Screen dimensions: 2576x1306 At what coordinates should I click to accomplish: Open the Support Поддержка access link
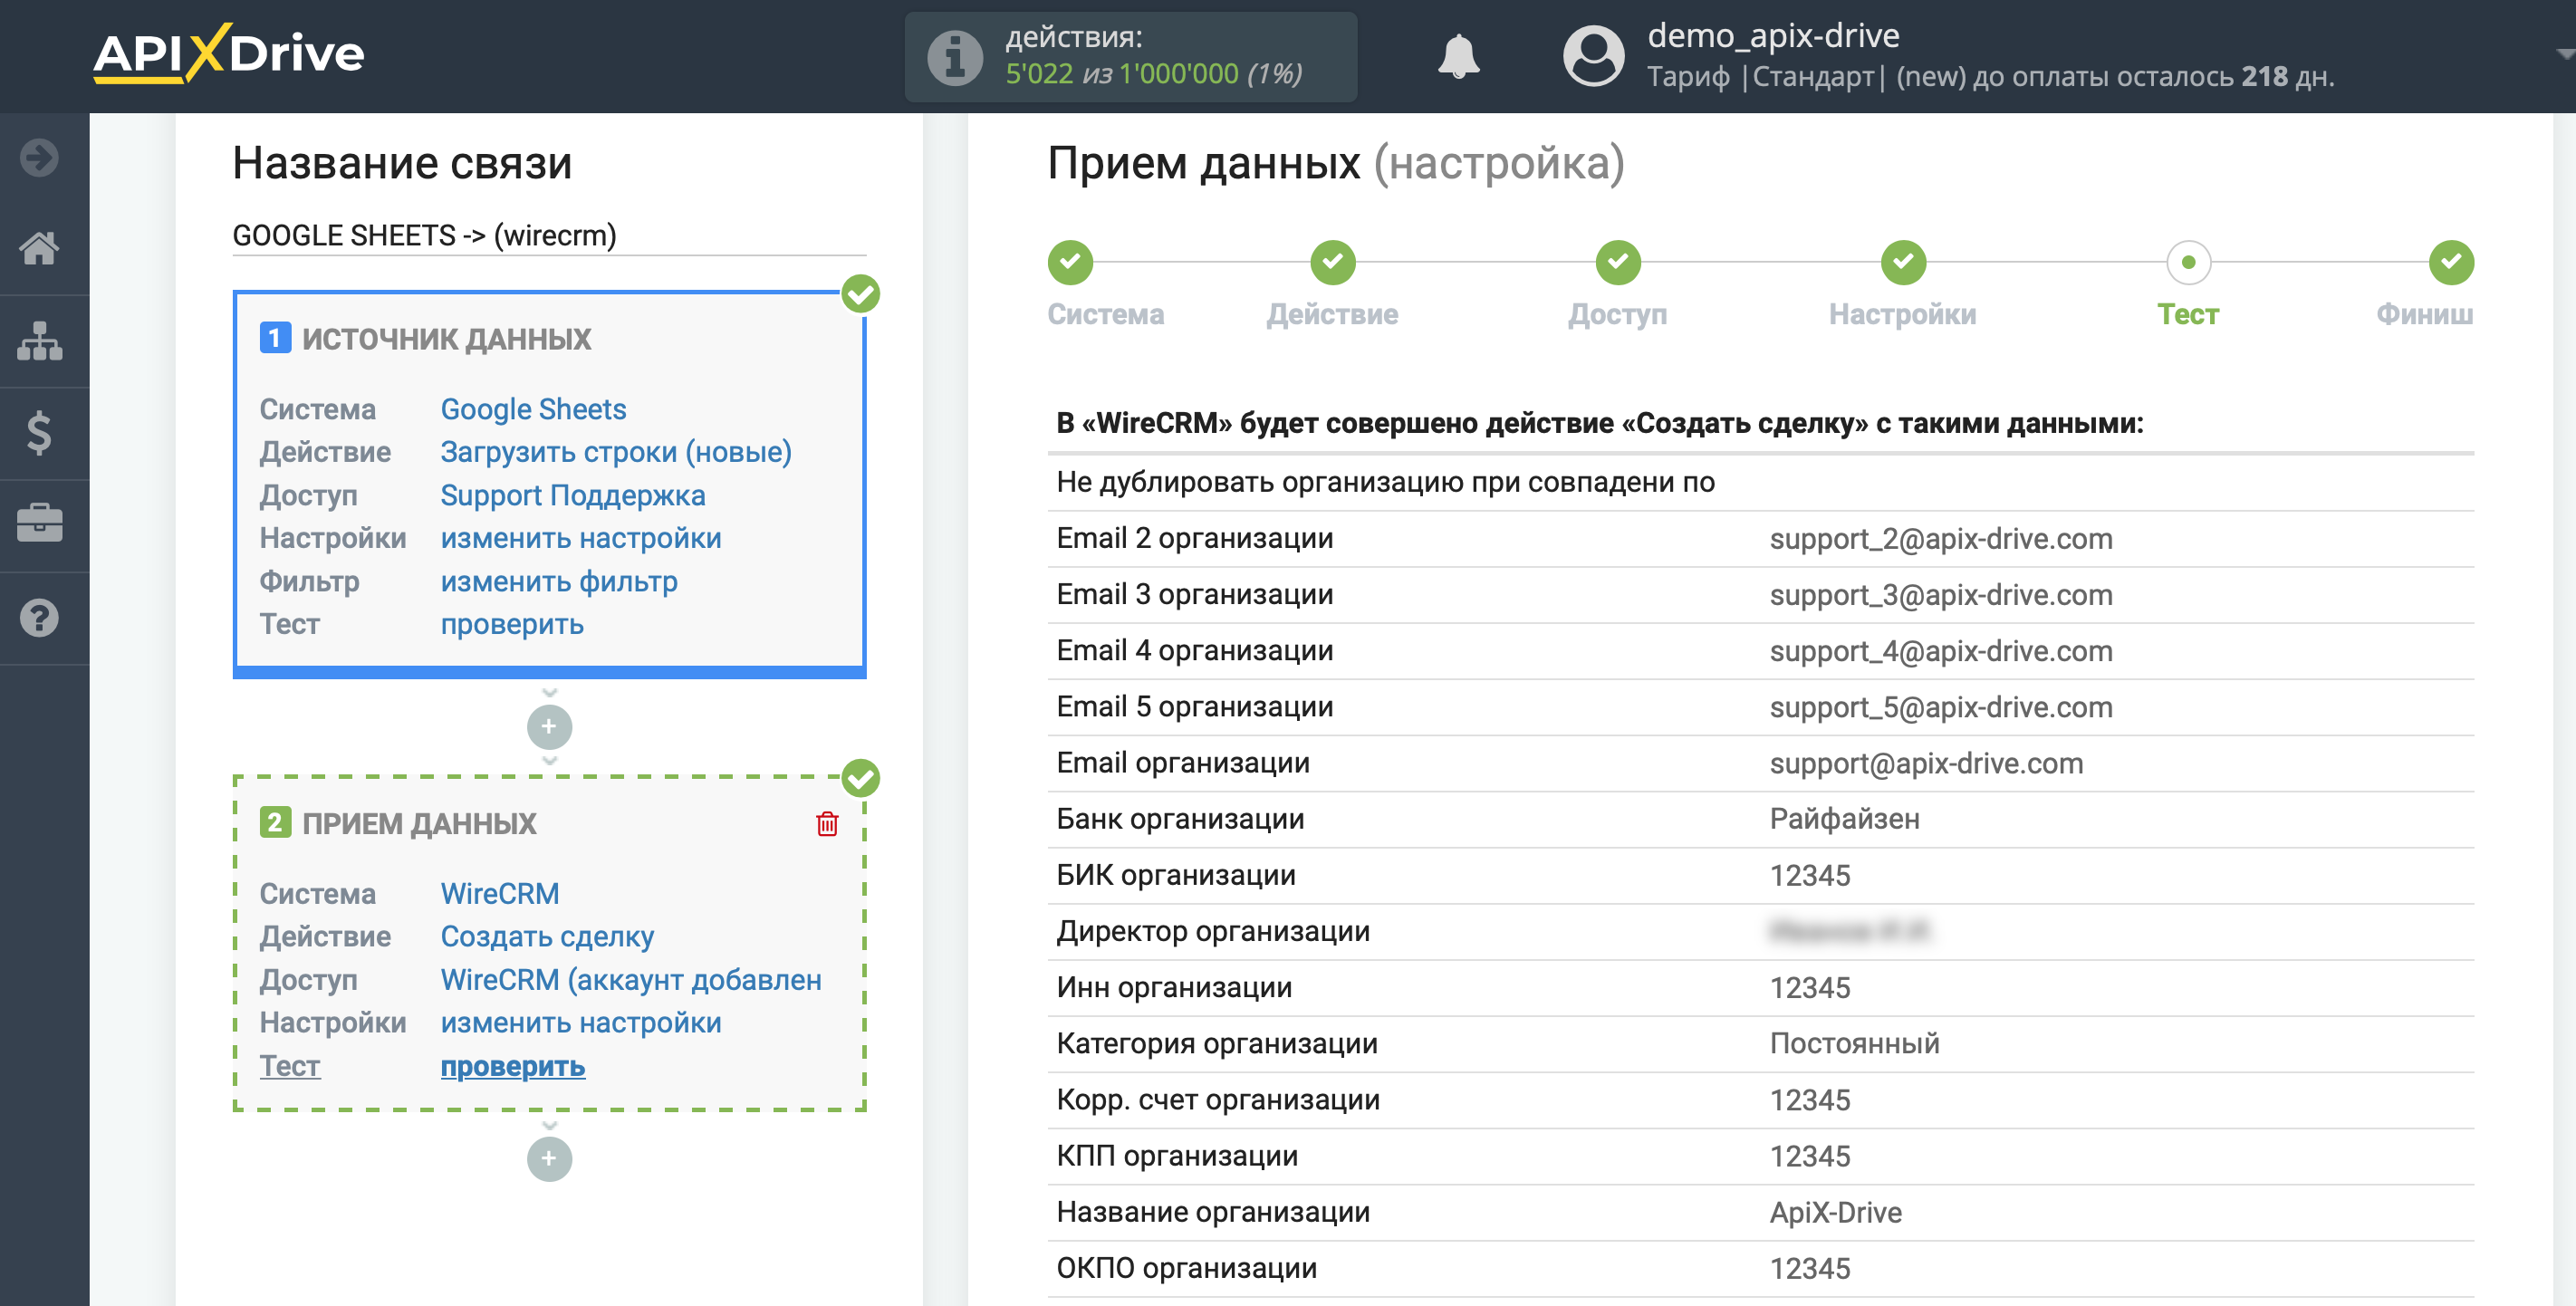click(x=573, y=495)
